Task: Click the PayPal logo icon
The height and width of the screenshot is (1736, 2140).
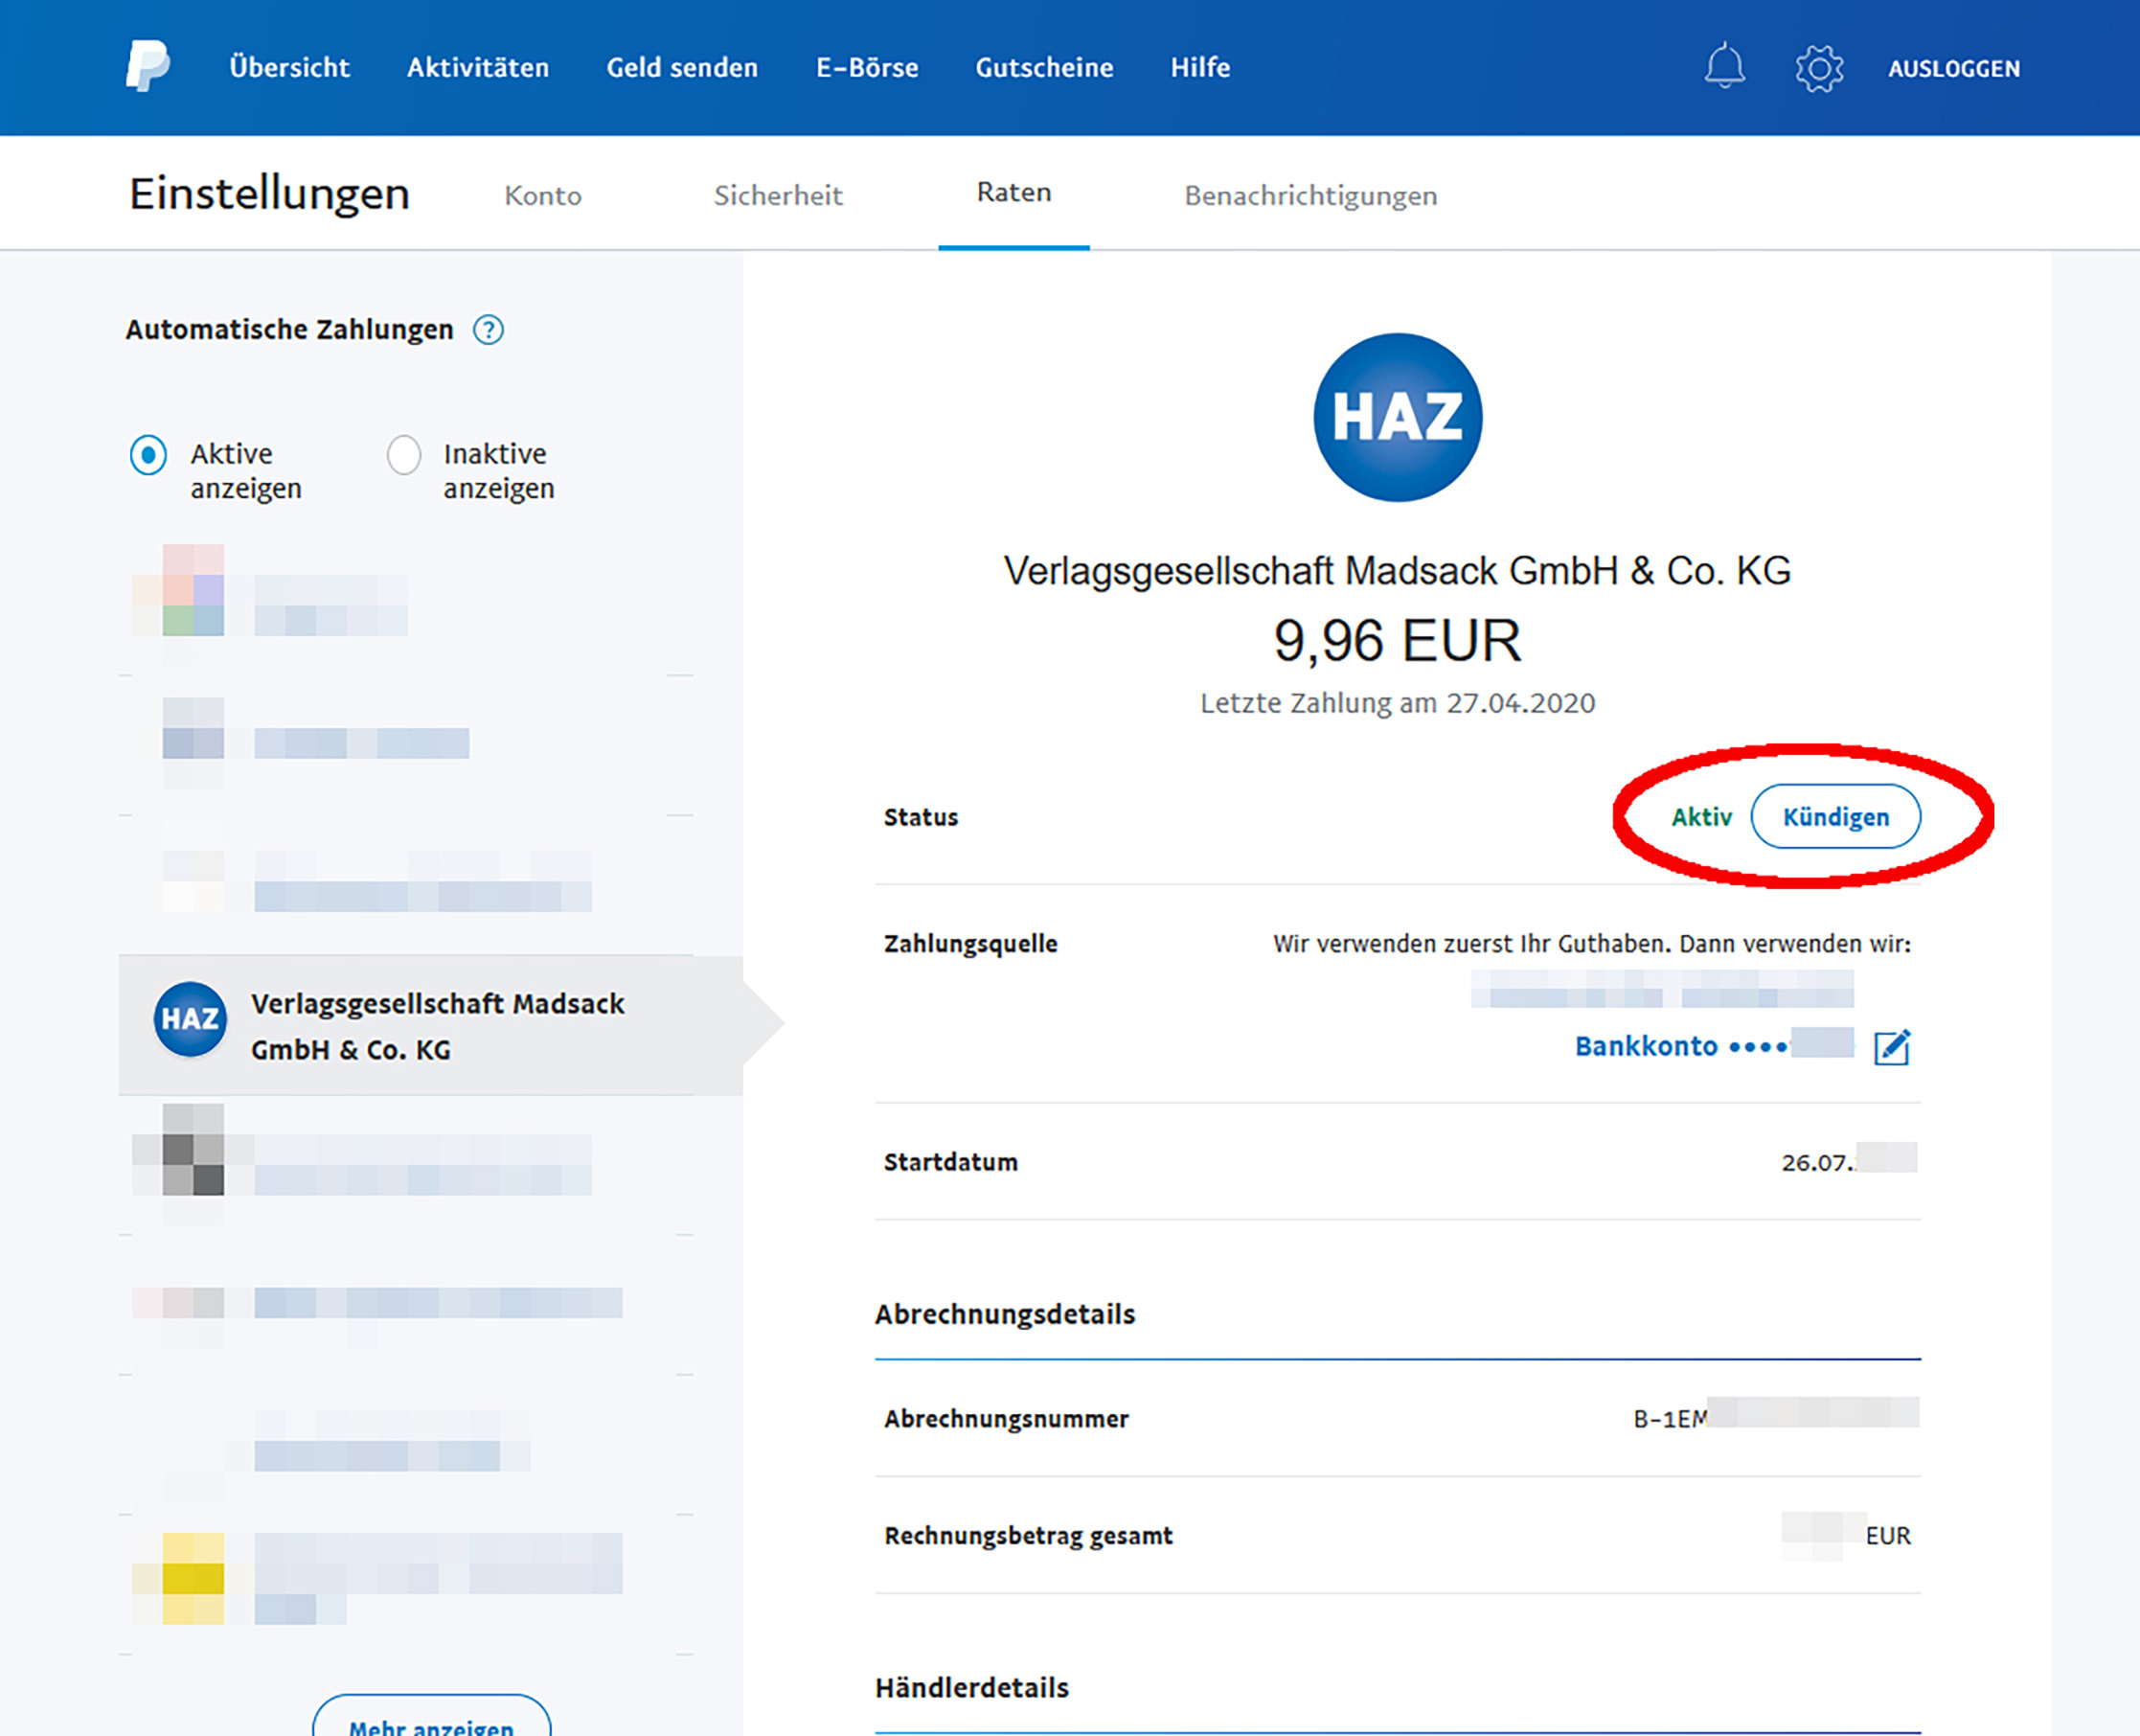Action: click(147, 66)
